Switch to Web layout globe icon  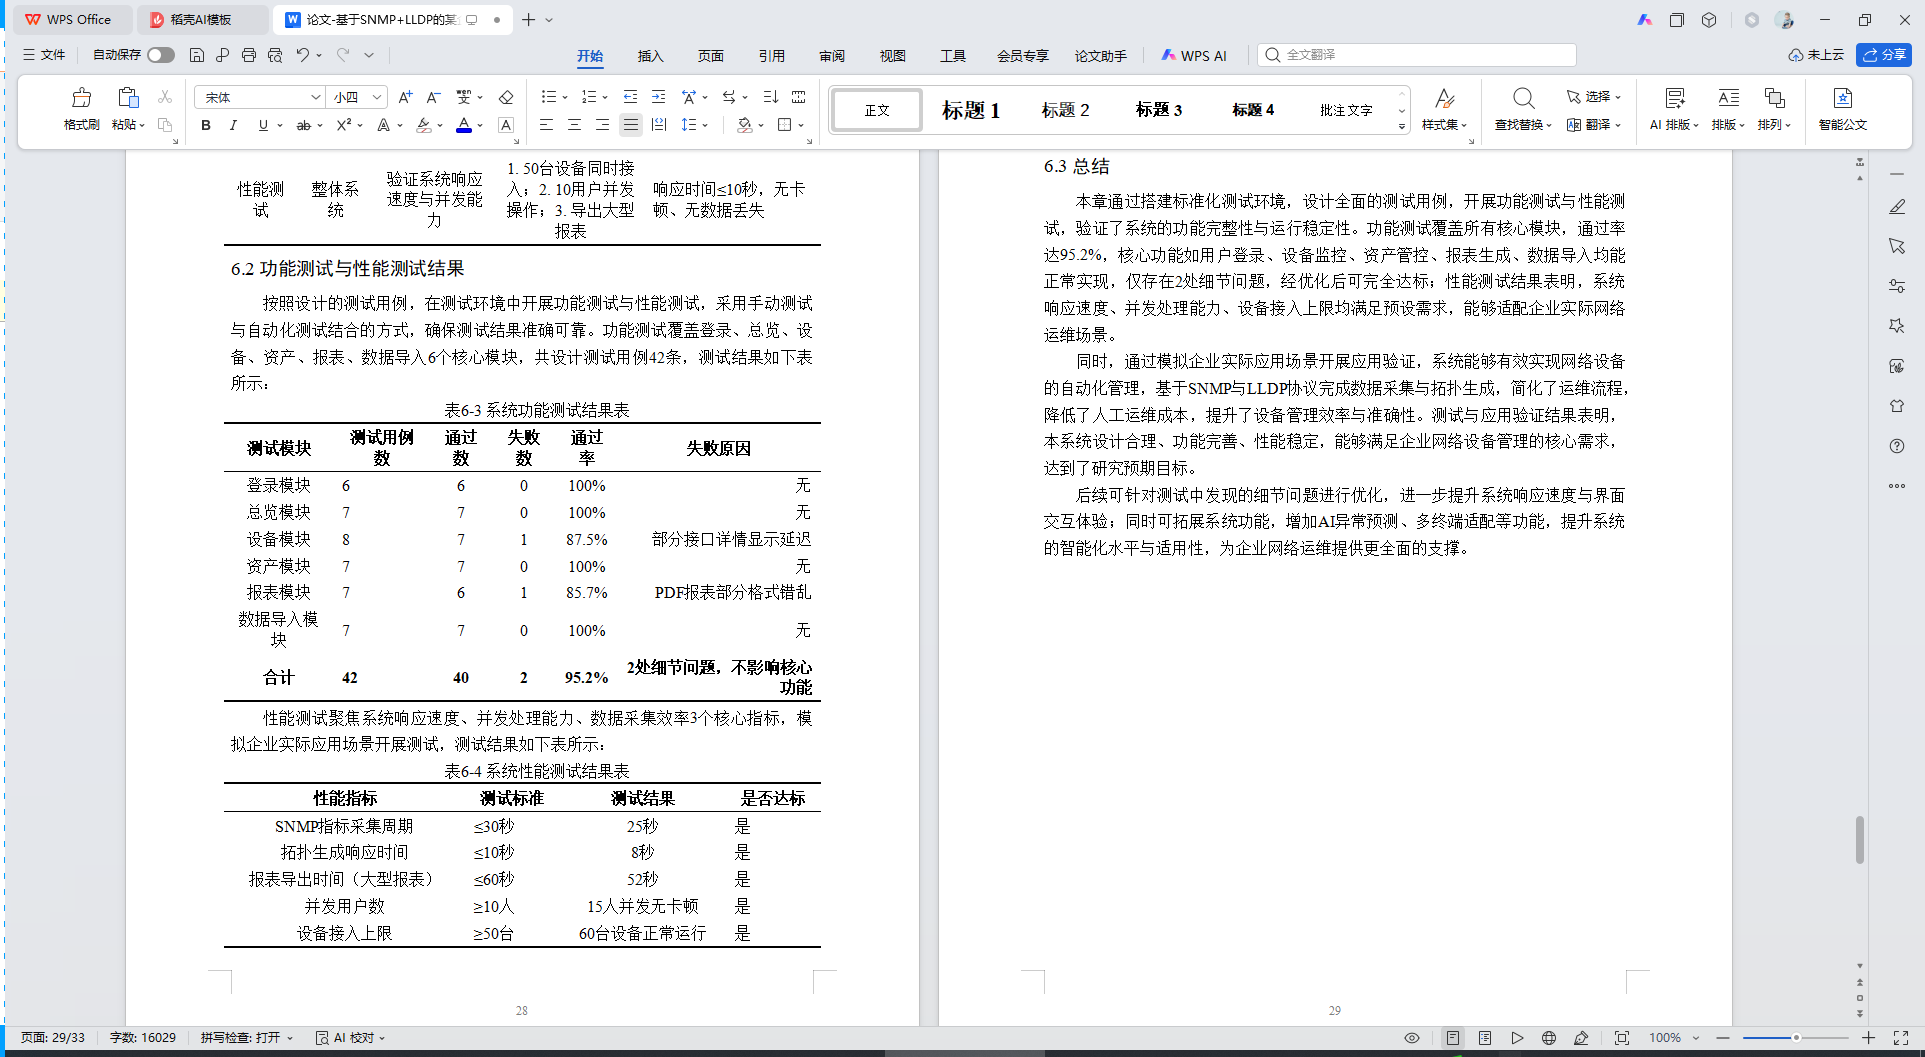1549,1038
